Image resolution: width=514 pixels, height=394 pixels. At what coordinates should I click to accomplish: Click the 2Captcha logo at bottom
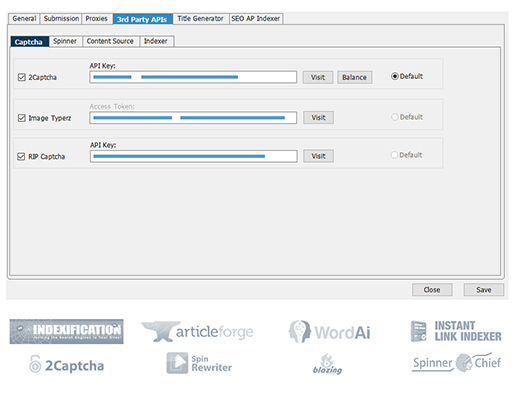[x=66, y=365]
